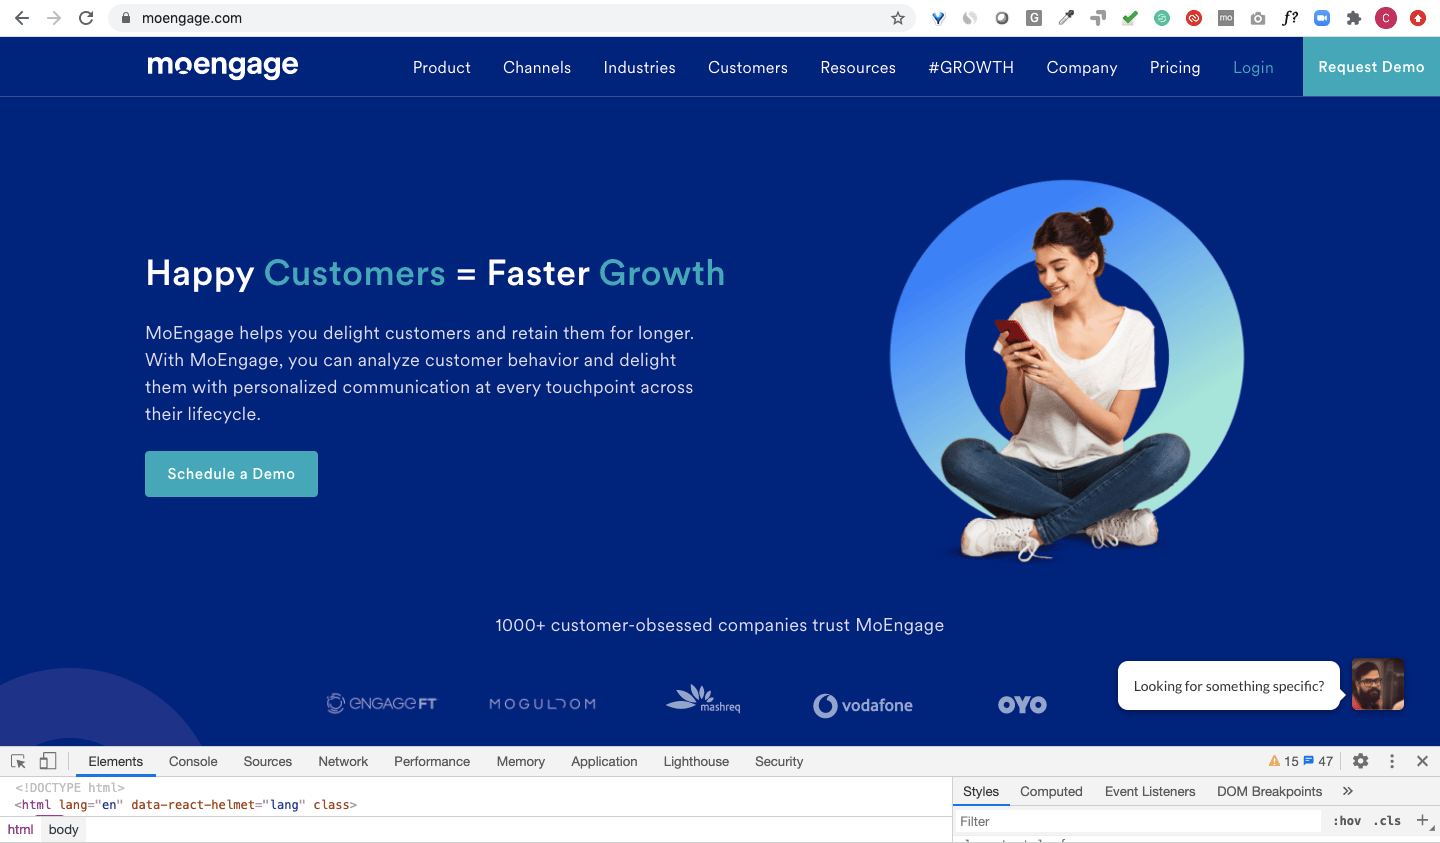Select the Computed pane tab

pyautogui.click(x=1051, y=791)
